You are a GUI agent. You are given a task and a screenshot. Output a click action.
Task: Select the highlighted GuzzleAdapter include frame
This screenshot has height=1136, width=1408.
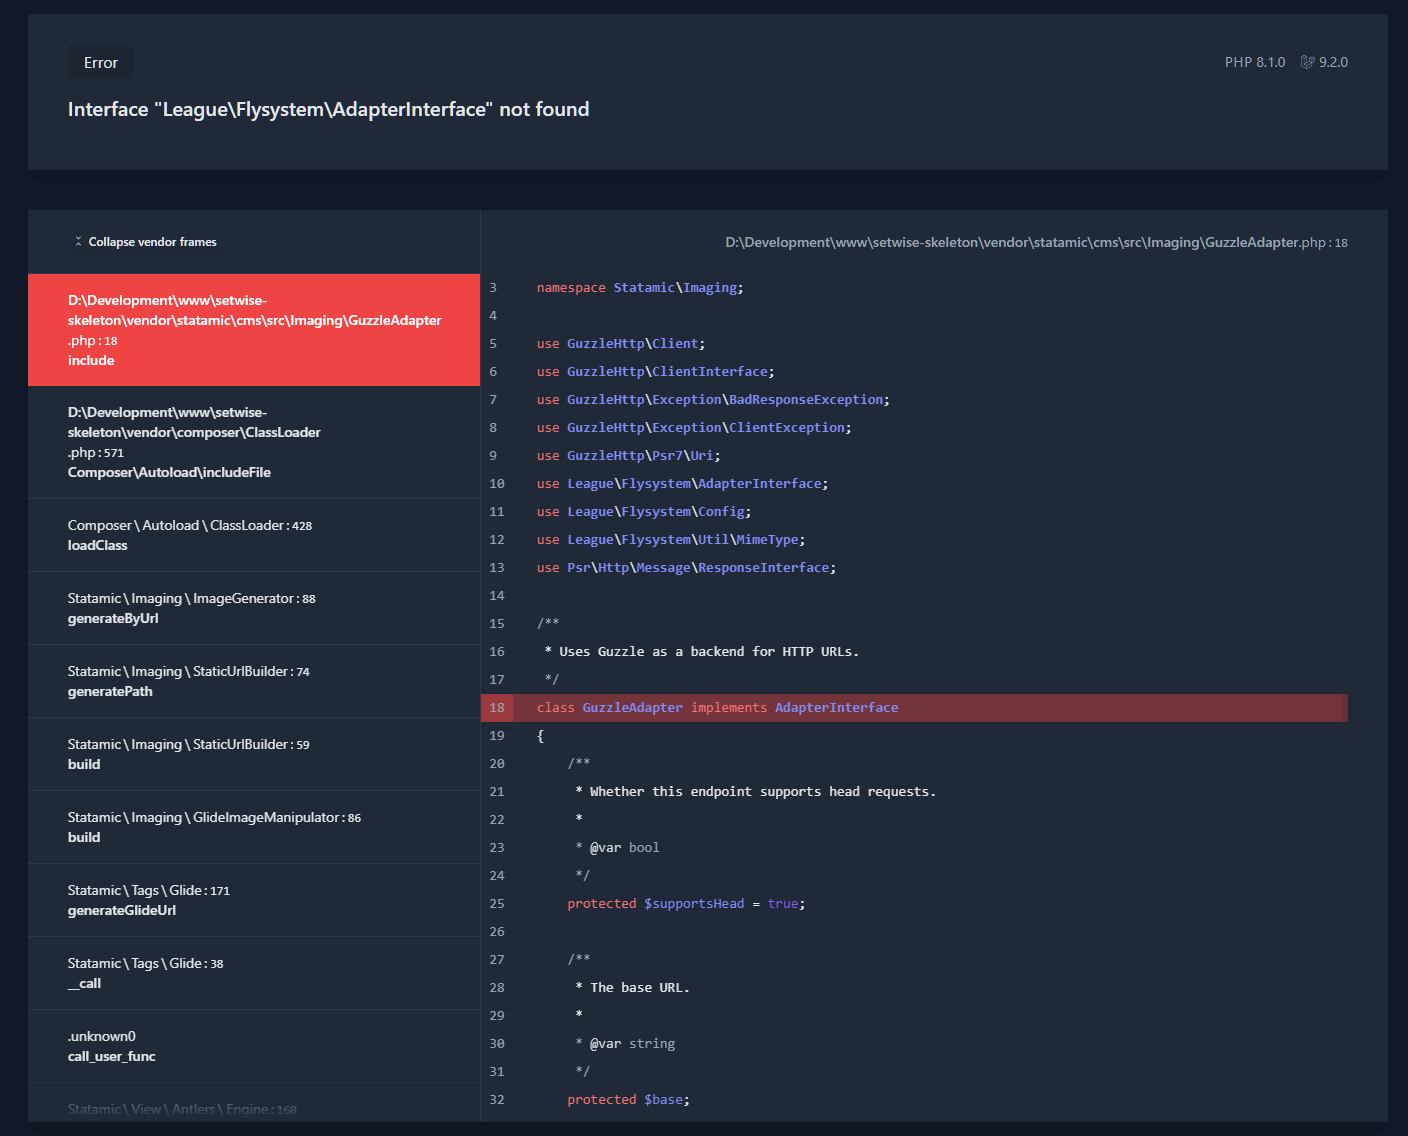tap(253, 330)
